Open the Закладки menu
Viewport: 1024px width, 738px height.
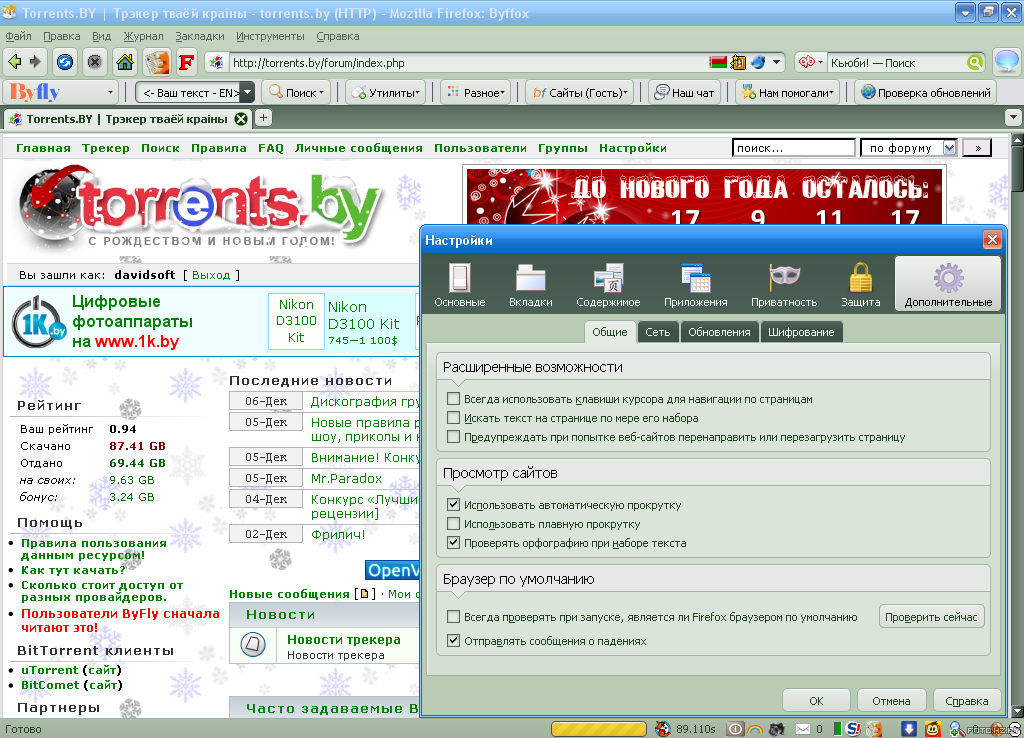200,36
